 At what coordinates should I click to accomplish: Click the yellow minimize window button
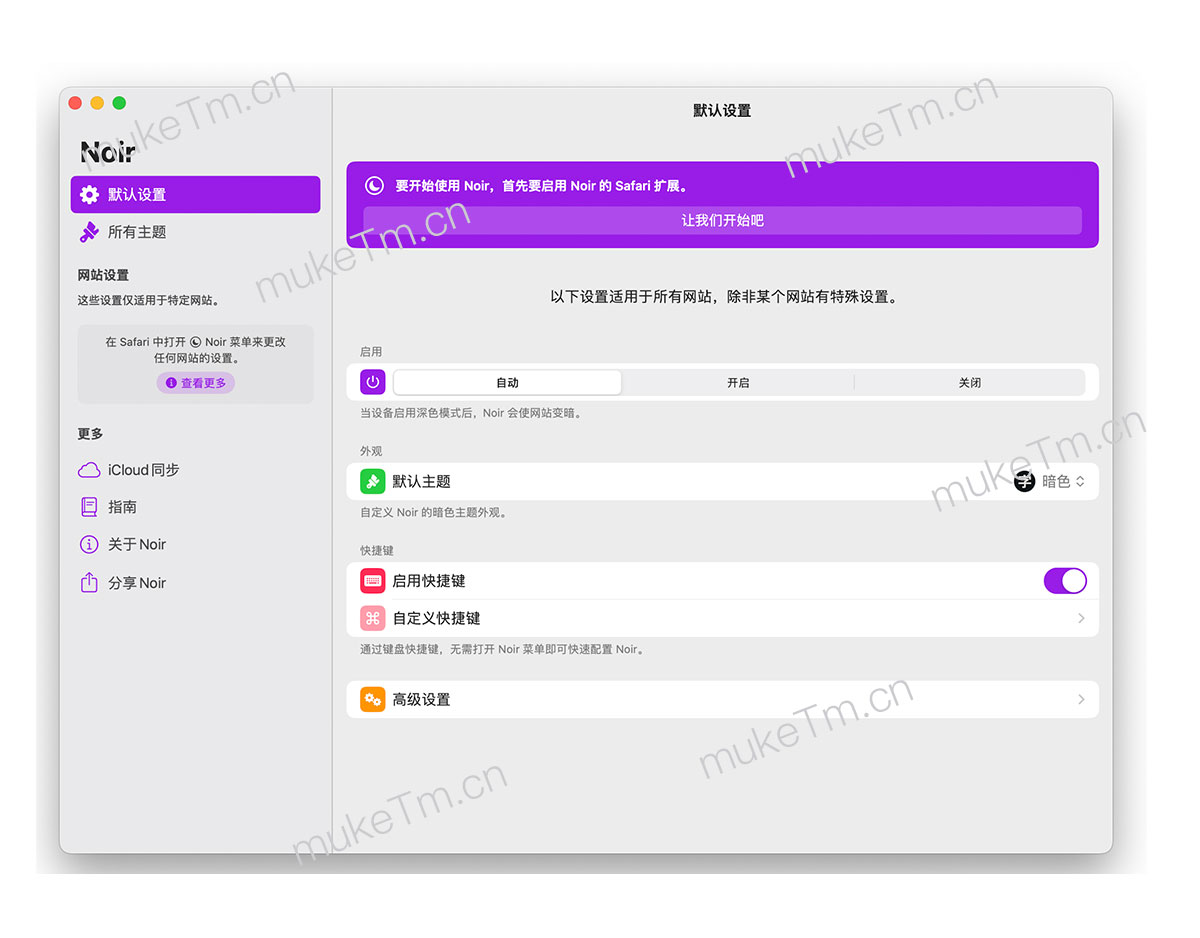(x=97, y=103)
